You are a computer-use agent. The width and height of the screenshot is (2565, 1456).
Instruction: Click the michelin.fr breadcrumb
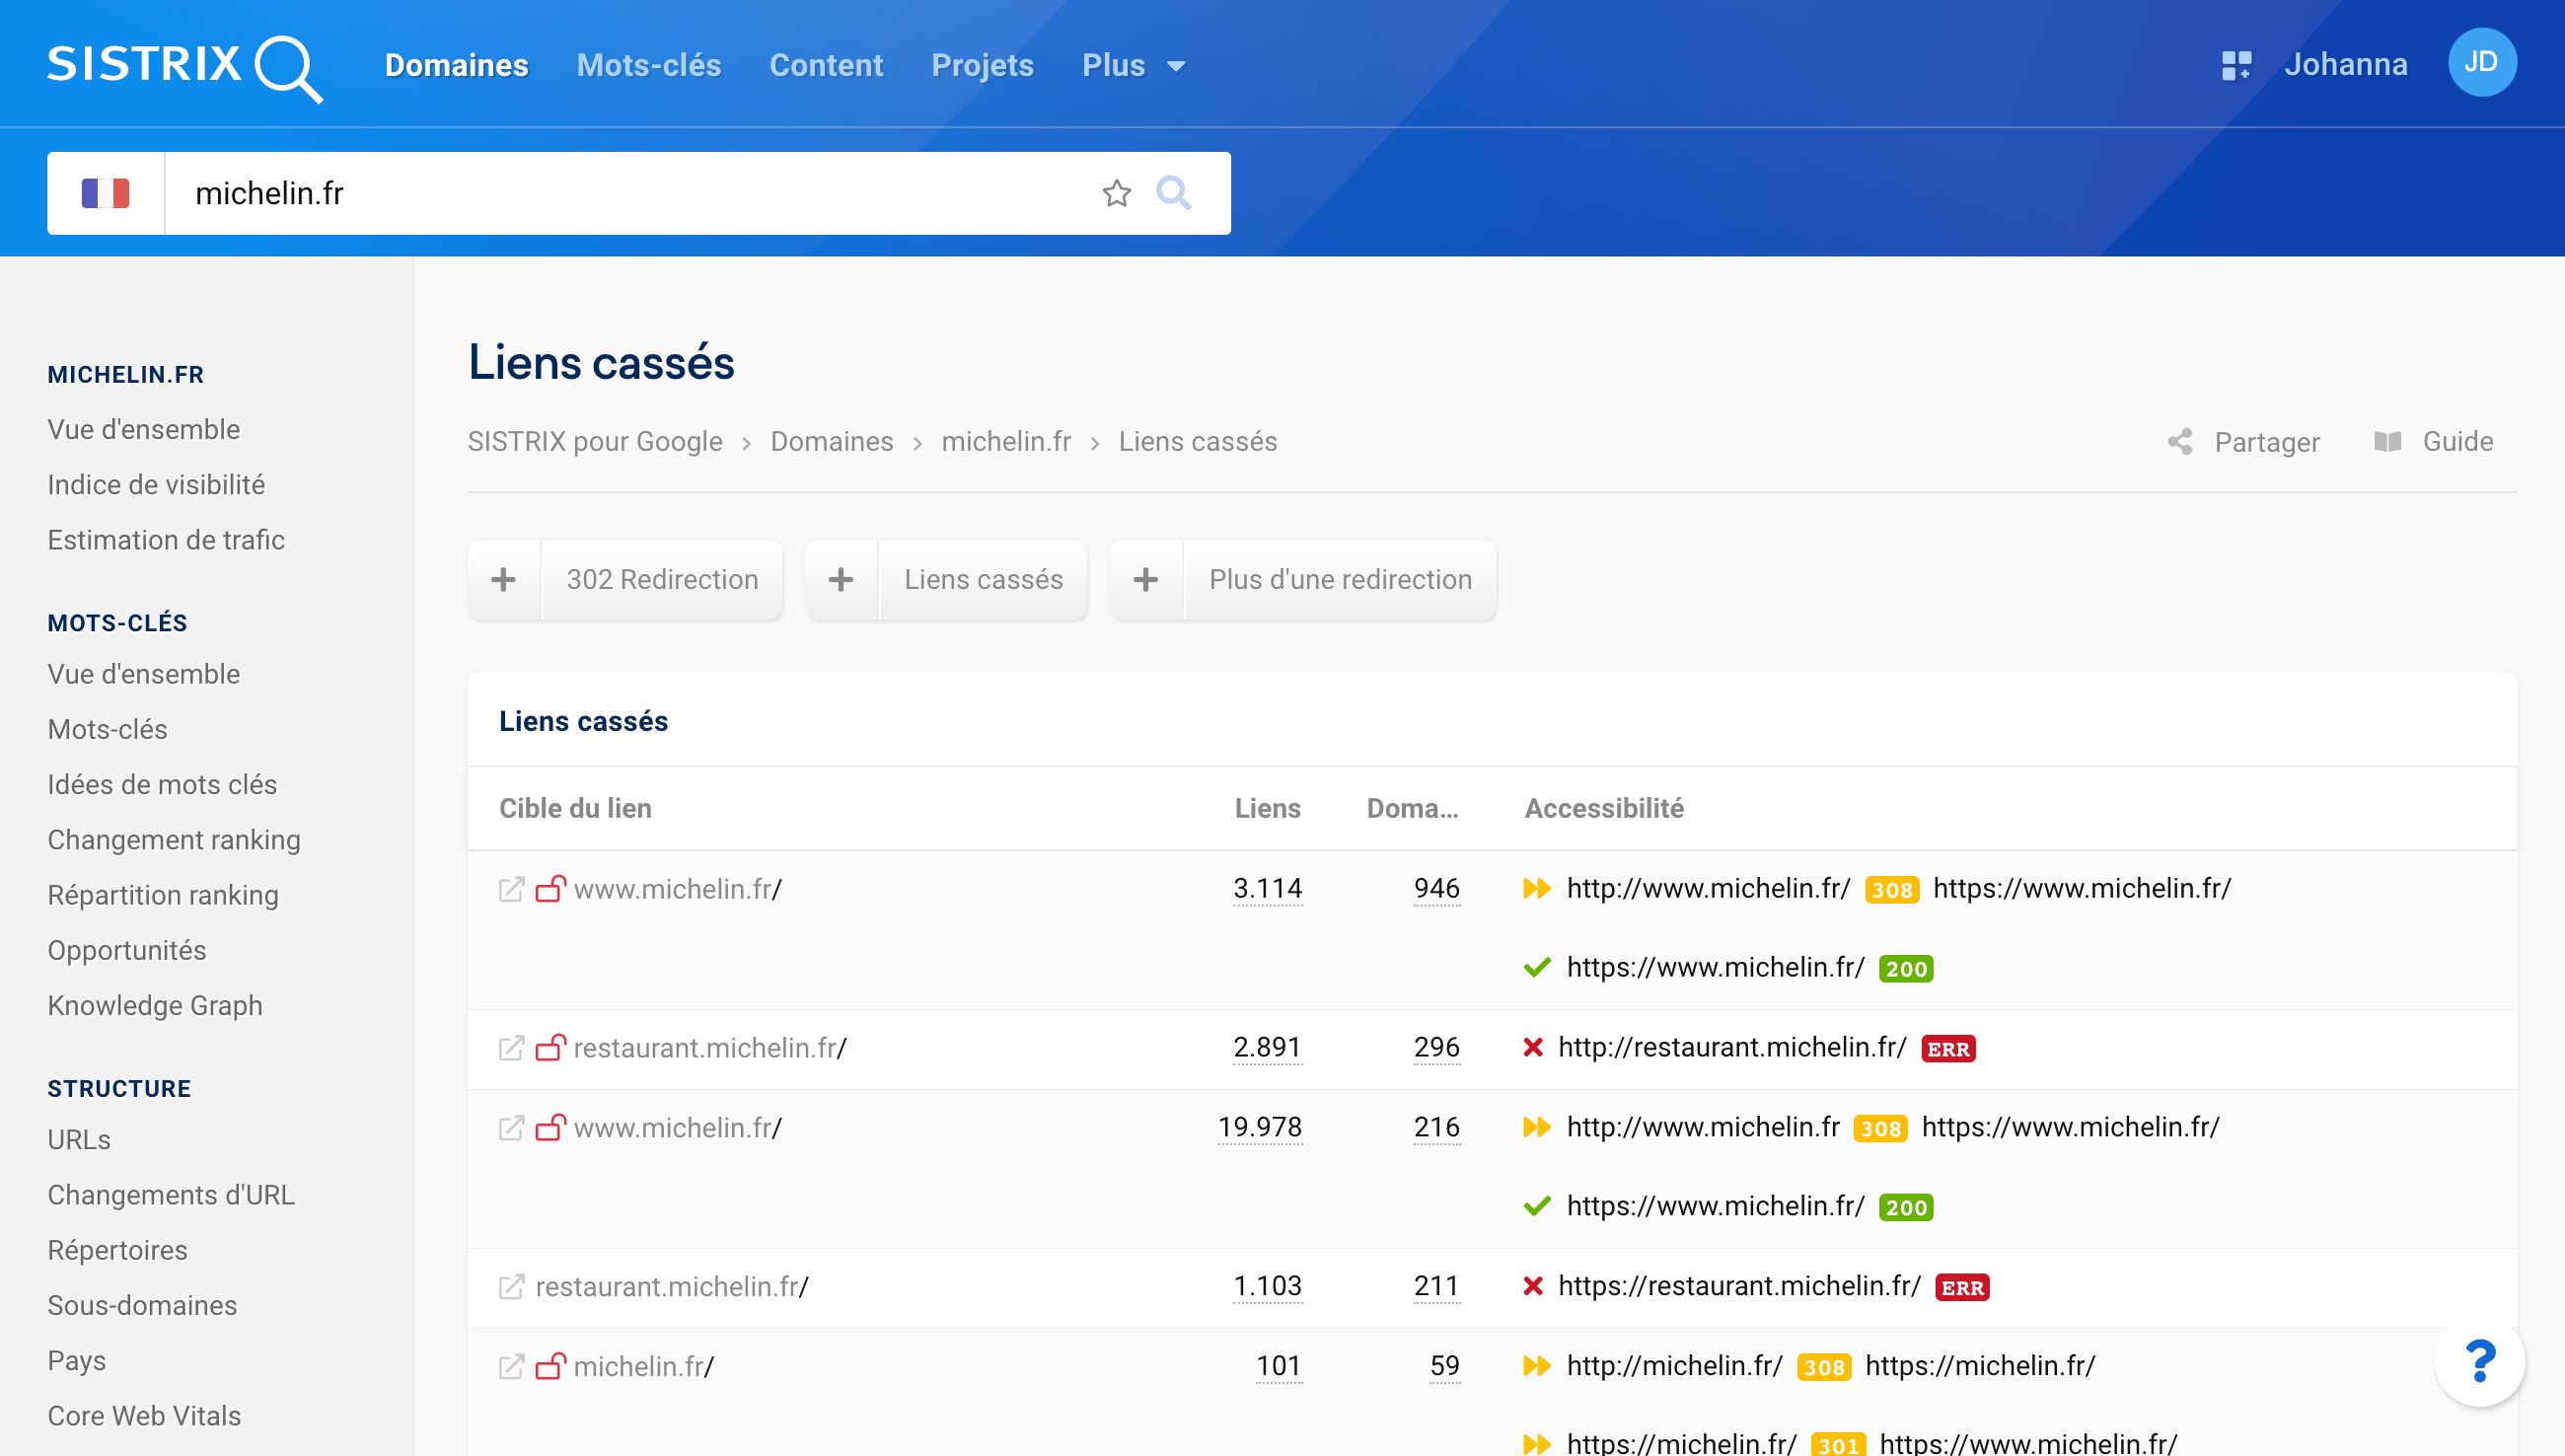click(1006, 442)
